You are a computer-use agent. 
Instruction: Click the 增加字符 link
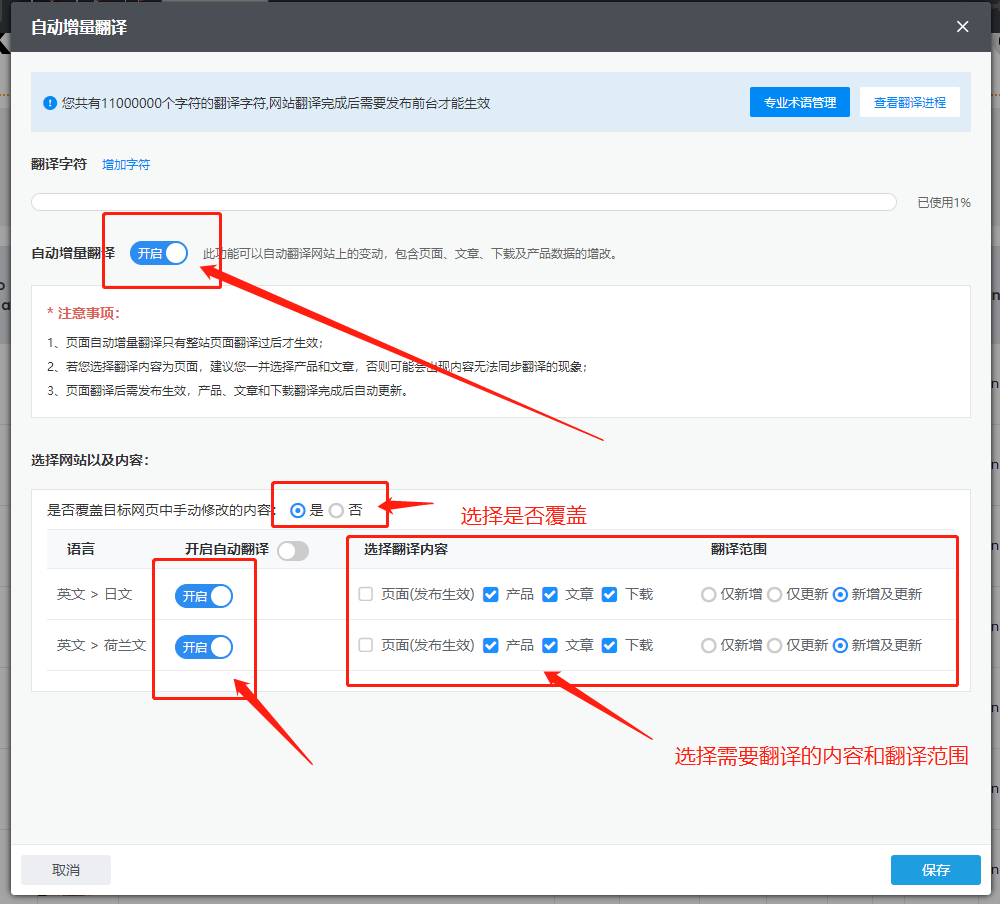pos(126,165)
